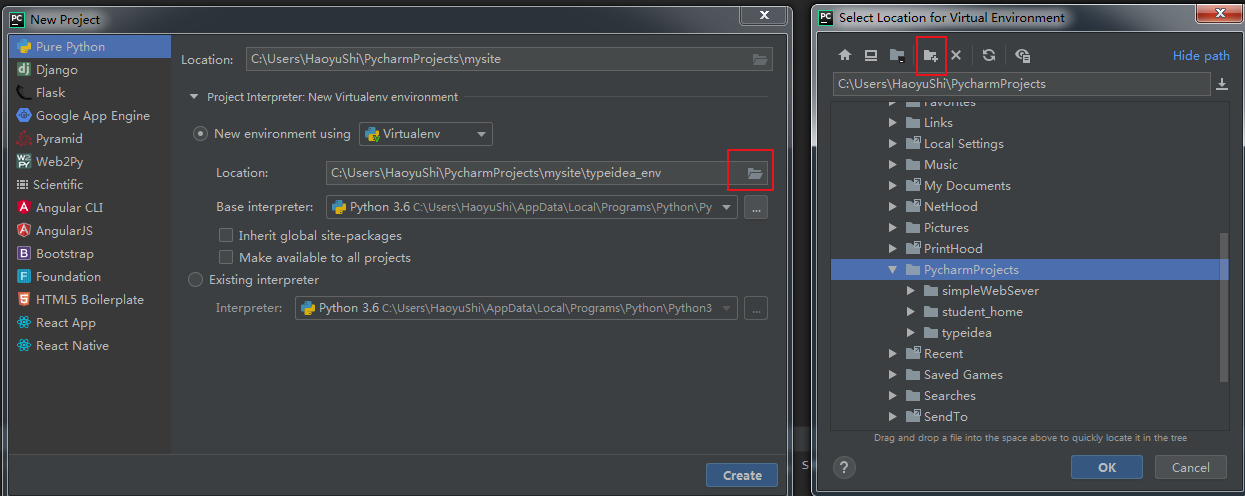Click path field in file chooser
1245x496 pixels.
coord(1021,84)
